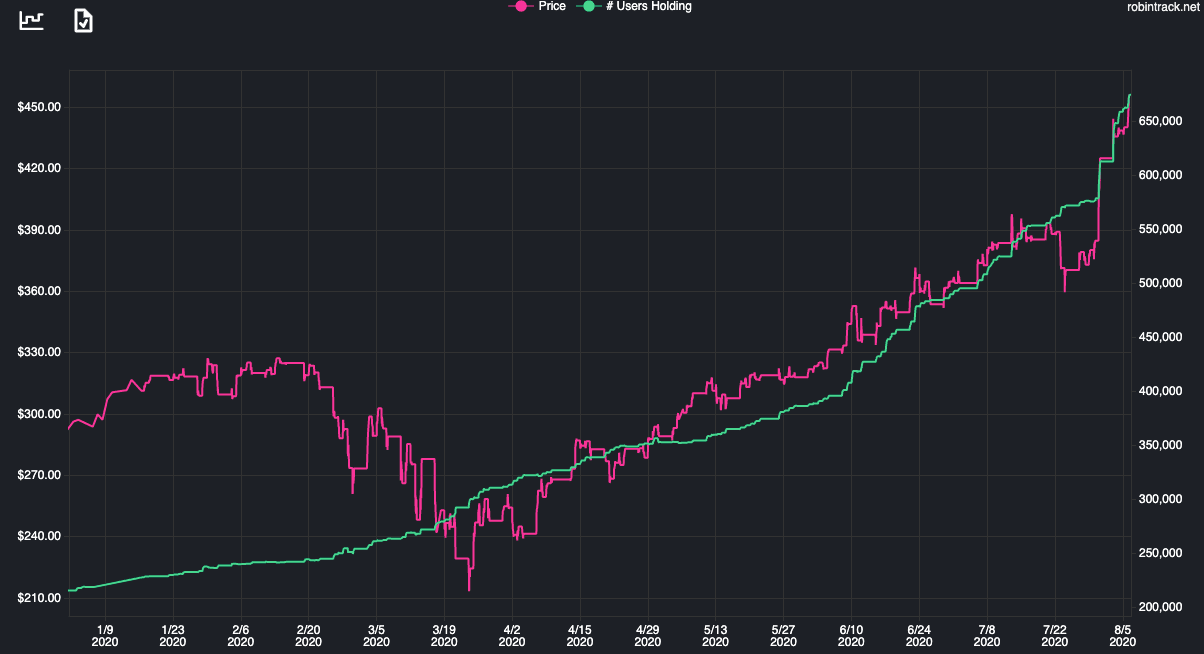Click the 200,000 users axis label
This screenshot has width=1204, height=654.
click(x=1159, y=607)
